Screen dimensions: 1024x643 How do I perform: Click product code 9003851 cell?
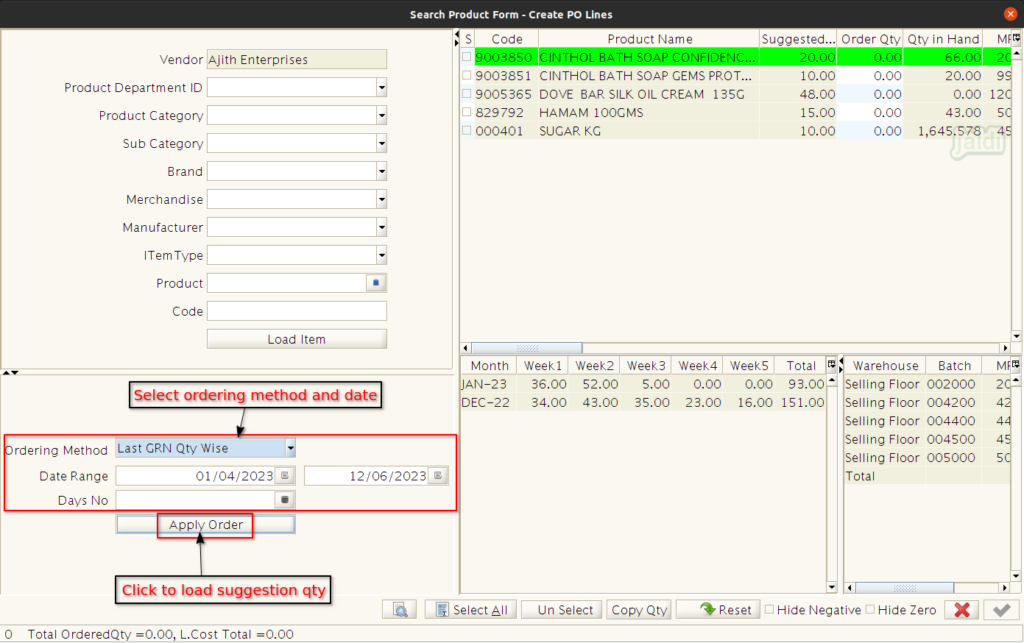(x=504, y=76)
